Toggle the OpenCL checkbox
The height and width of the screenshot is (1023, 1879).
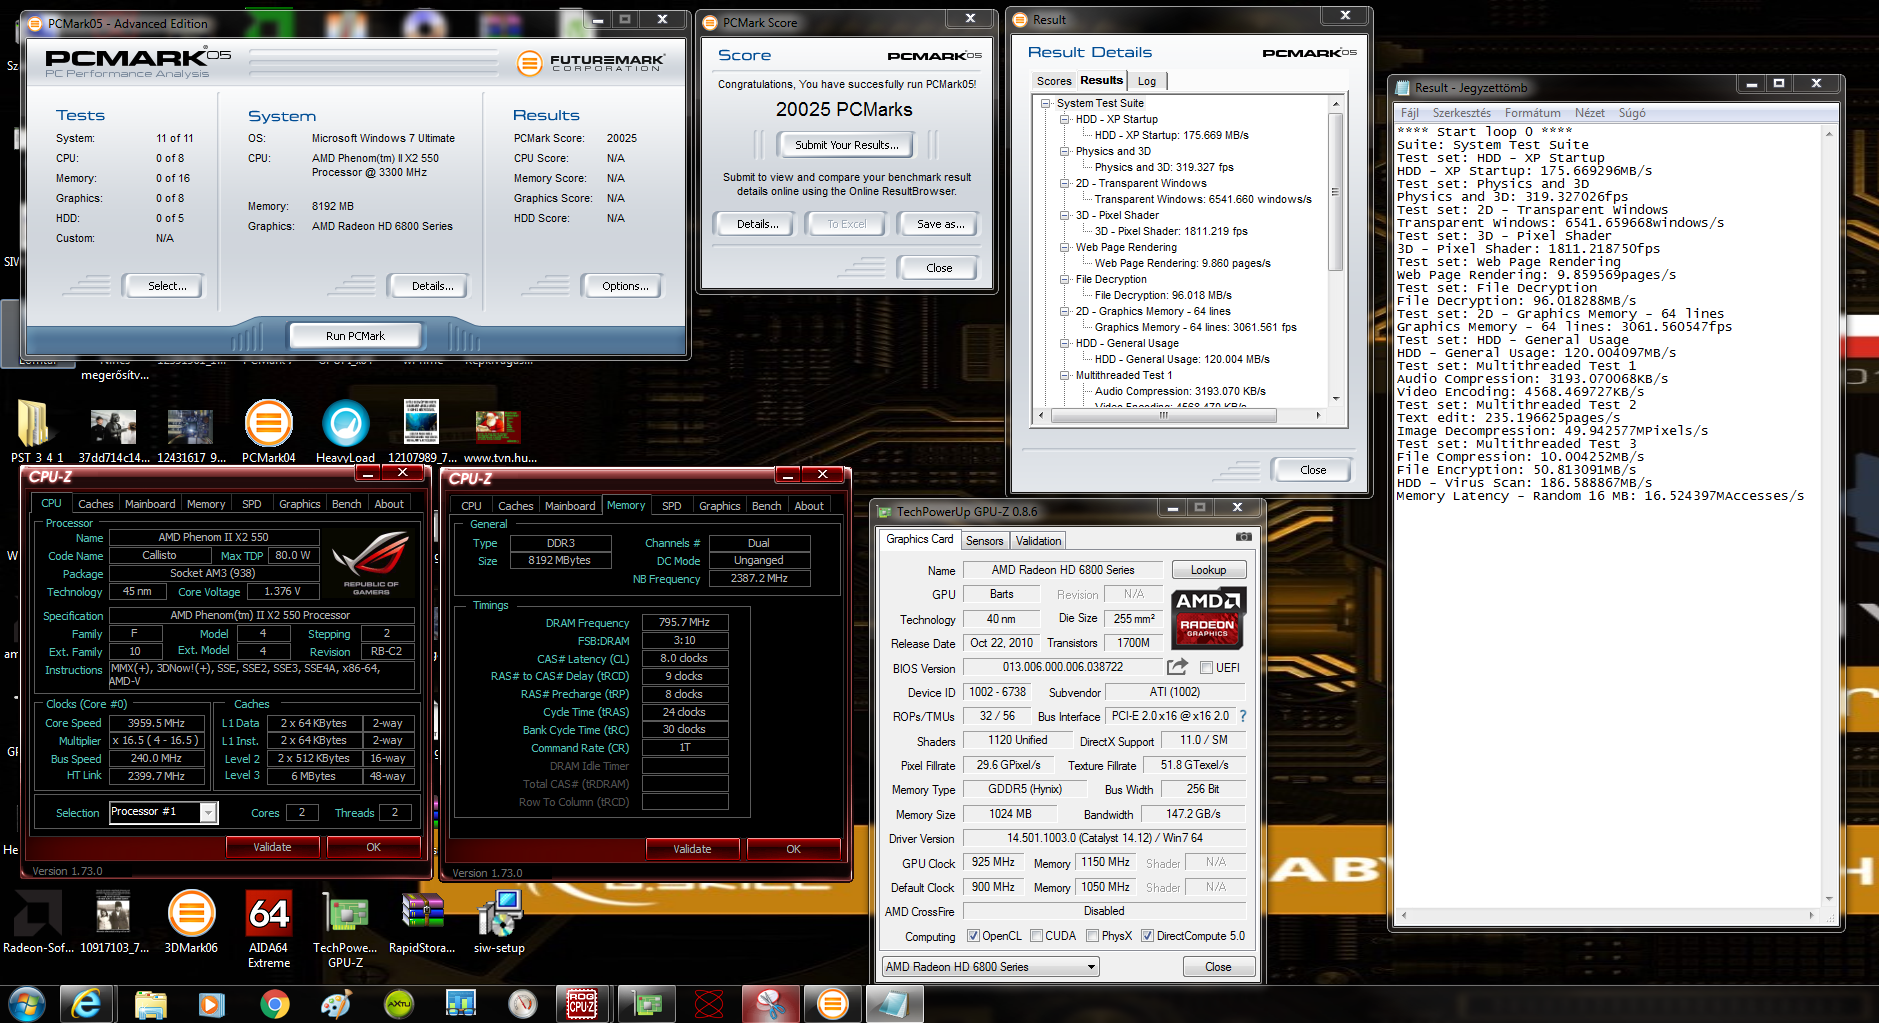pyautogui.click(x=973, y=936)
